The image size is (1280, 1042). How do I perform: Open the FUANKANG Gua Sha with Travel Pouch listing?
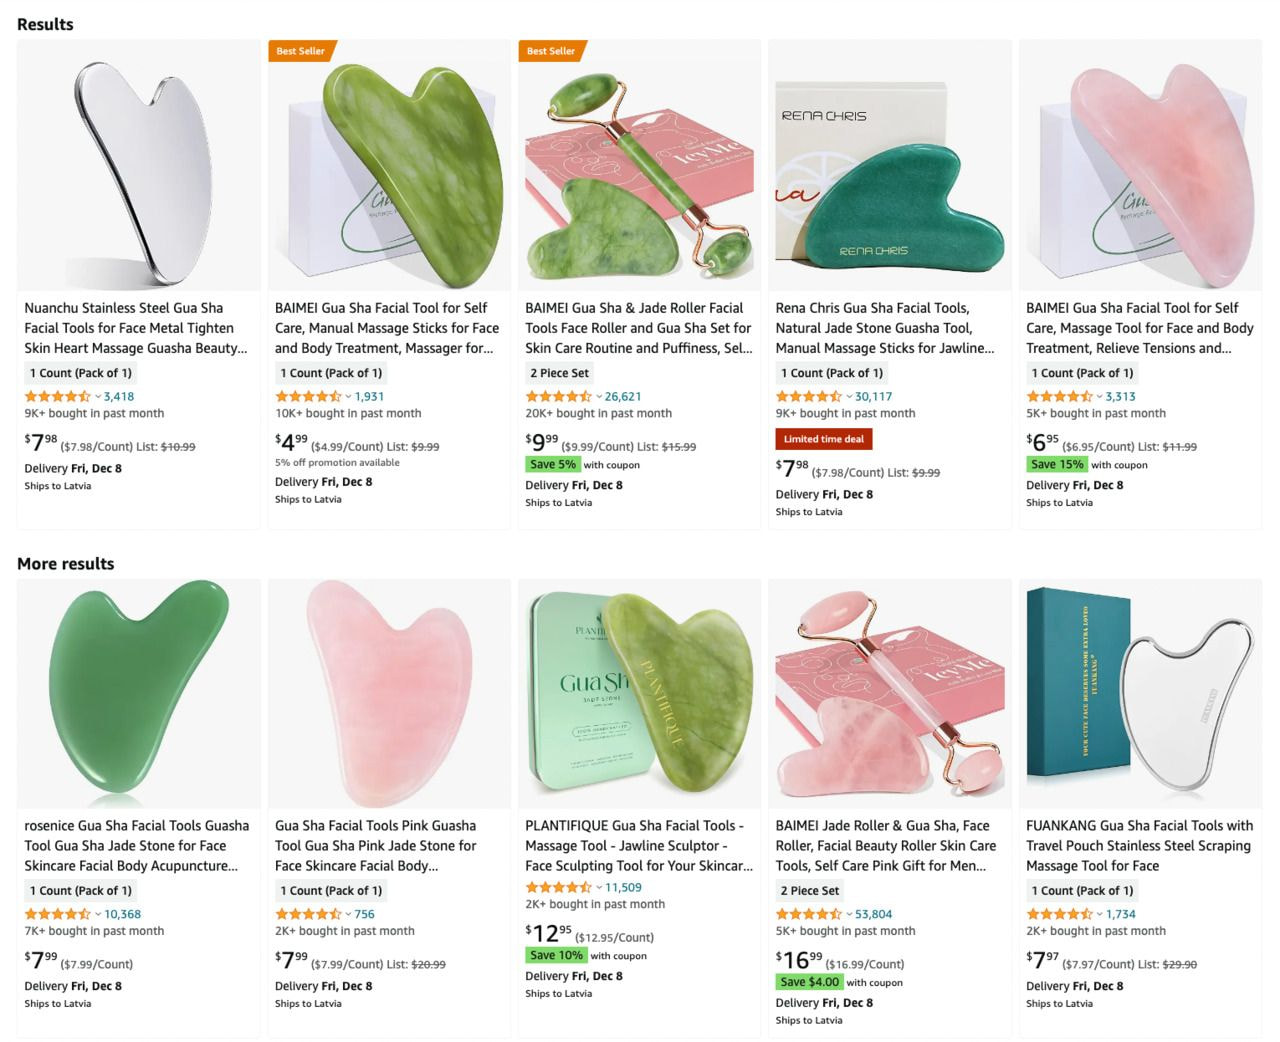pyautogui.click(x=1139, y=845)
